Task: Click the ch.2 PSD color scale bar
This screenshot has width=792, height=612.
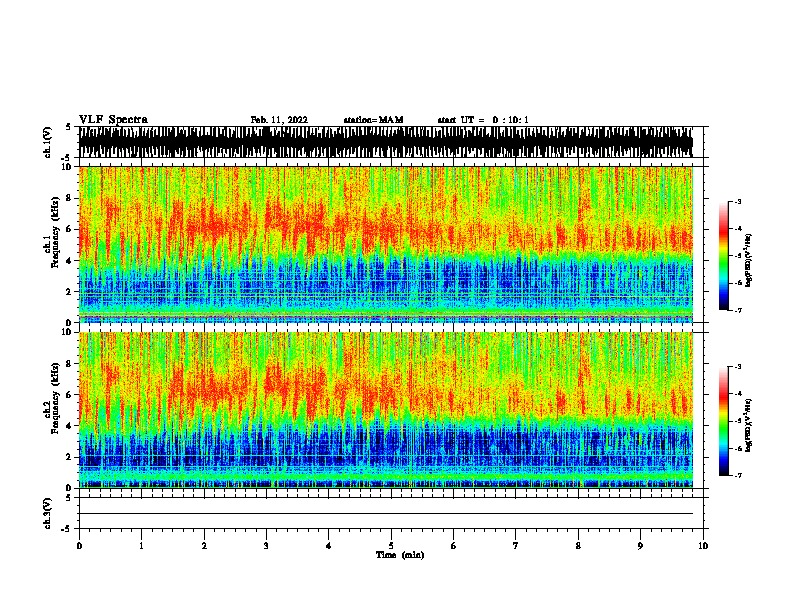Action: [723, 421]
